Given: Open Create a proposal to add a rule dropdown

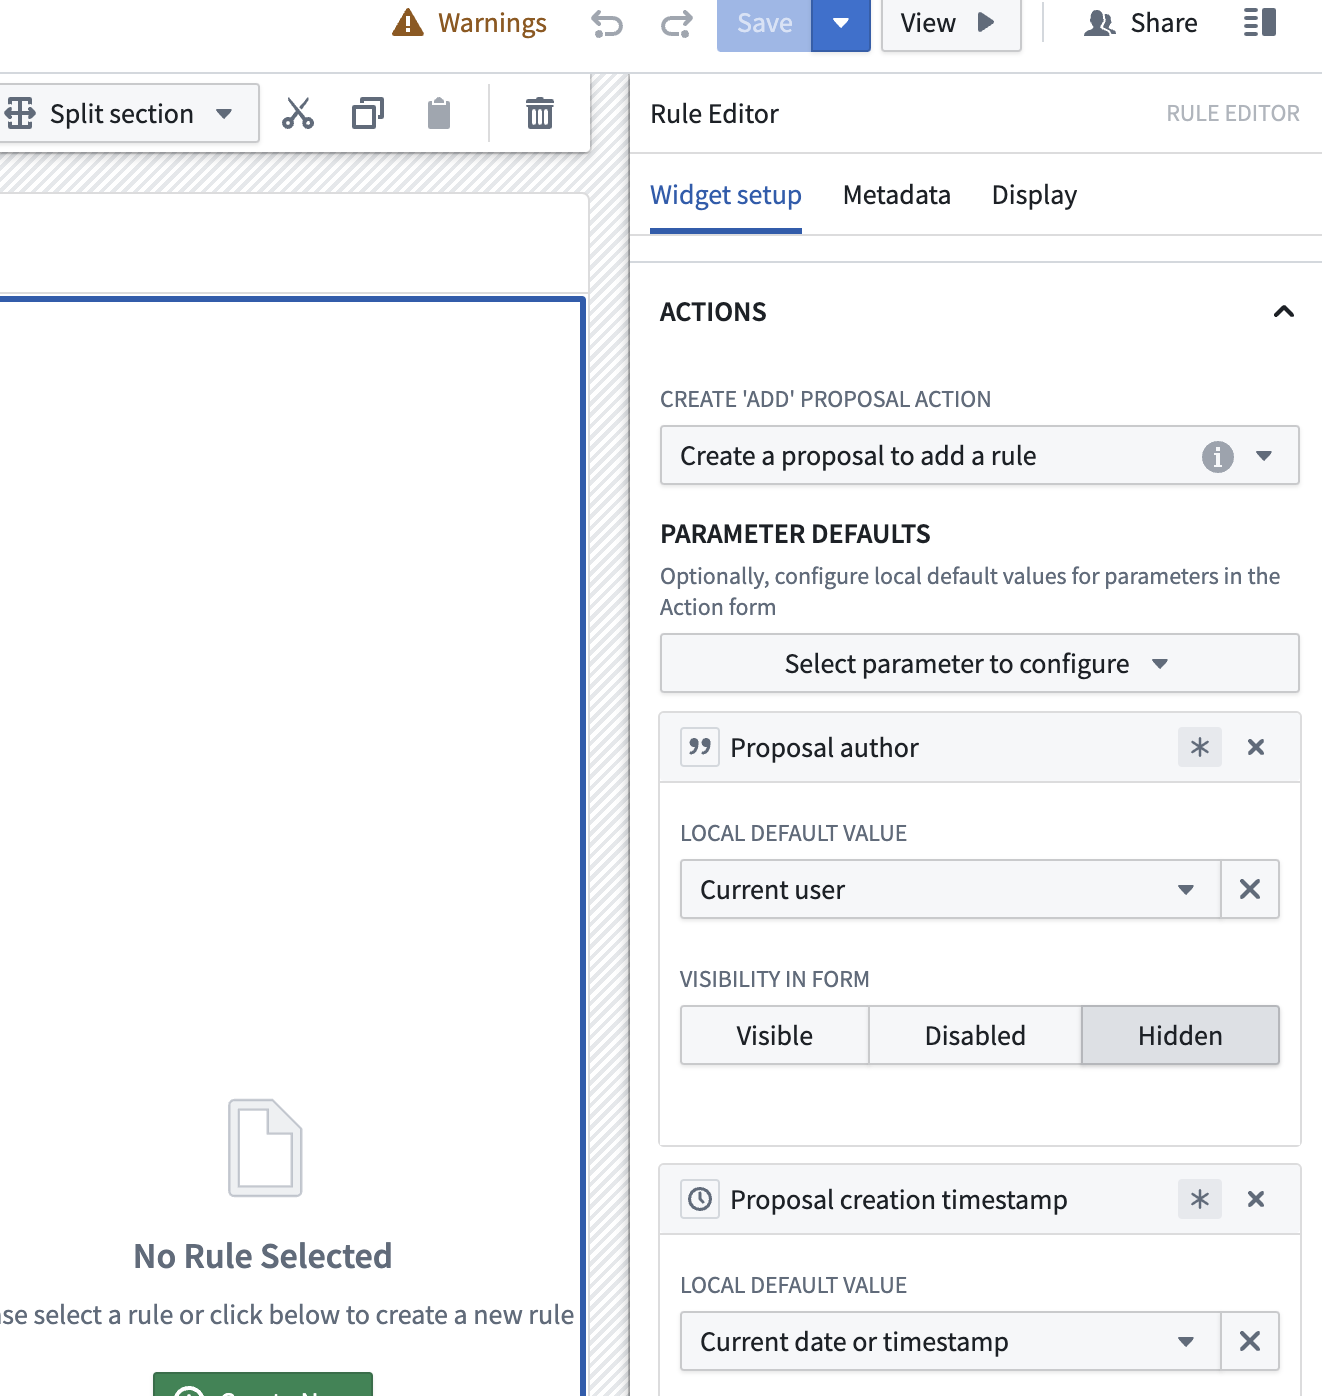Looking at the screenshot, I should (979, 456).
